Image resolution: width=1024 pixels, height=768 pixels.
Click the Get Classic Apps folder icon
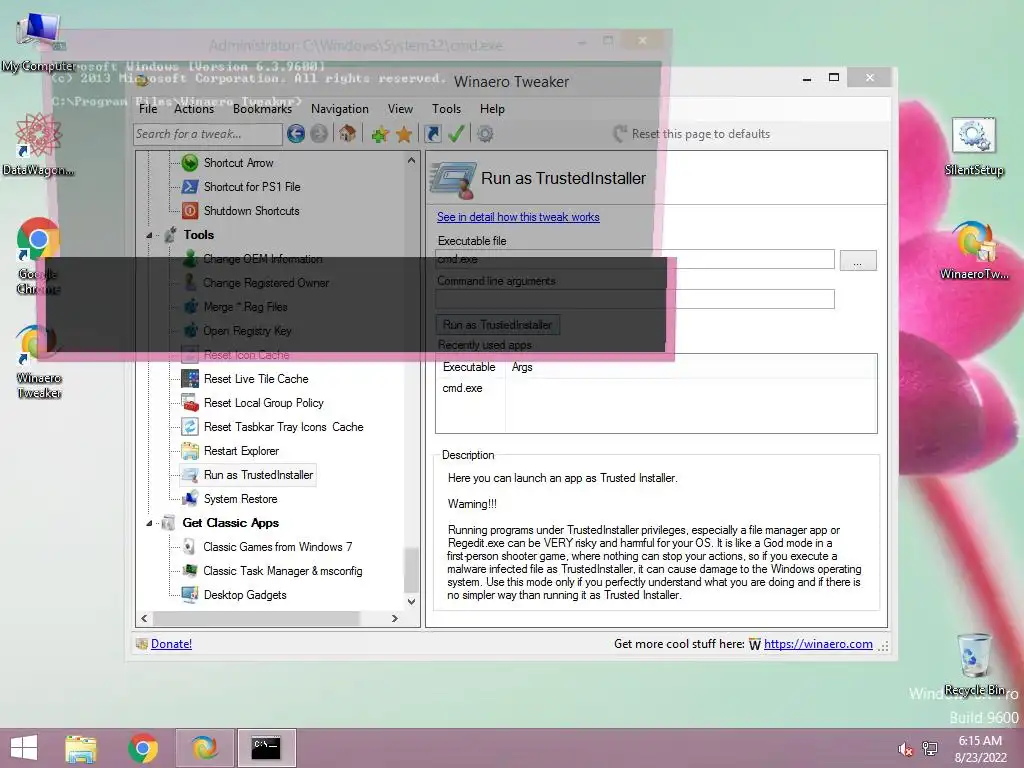coord(169,523)
